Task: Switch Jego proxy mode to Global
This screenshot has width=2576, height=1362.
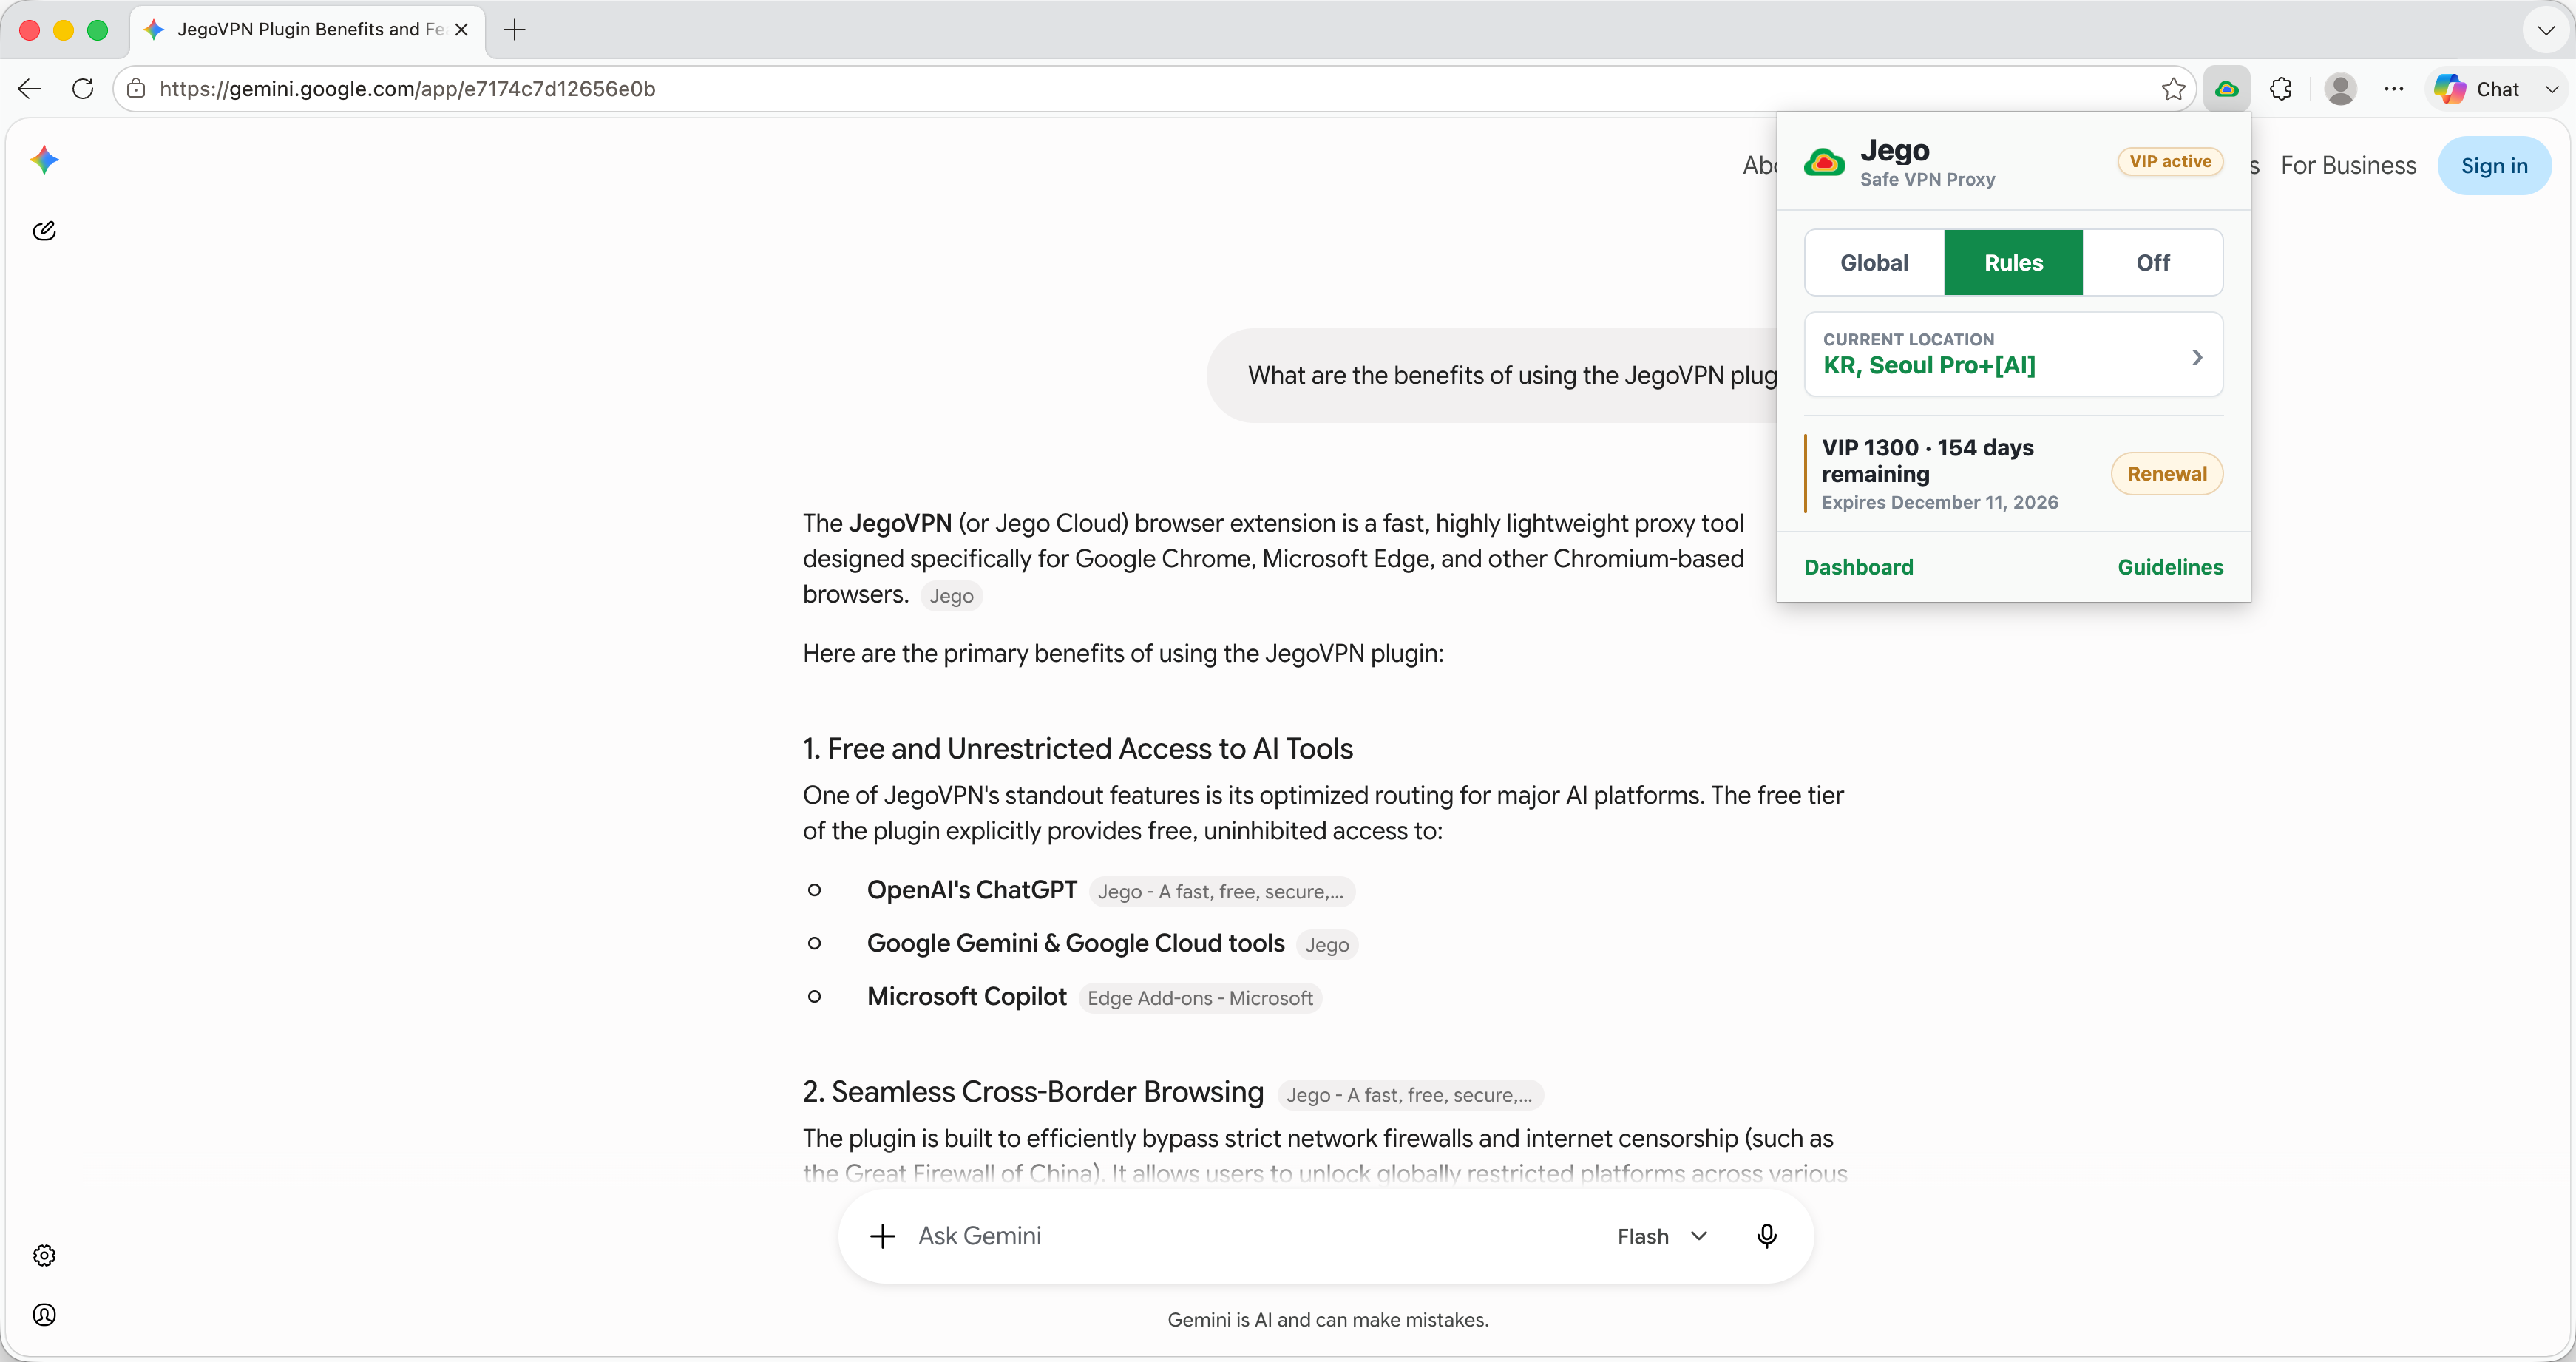Action: (x=1874, y=262)
